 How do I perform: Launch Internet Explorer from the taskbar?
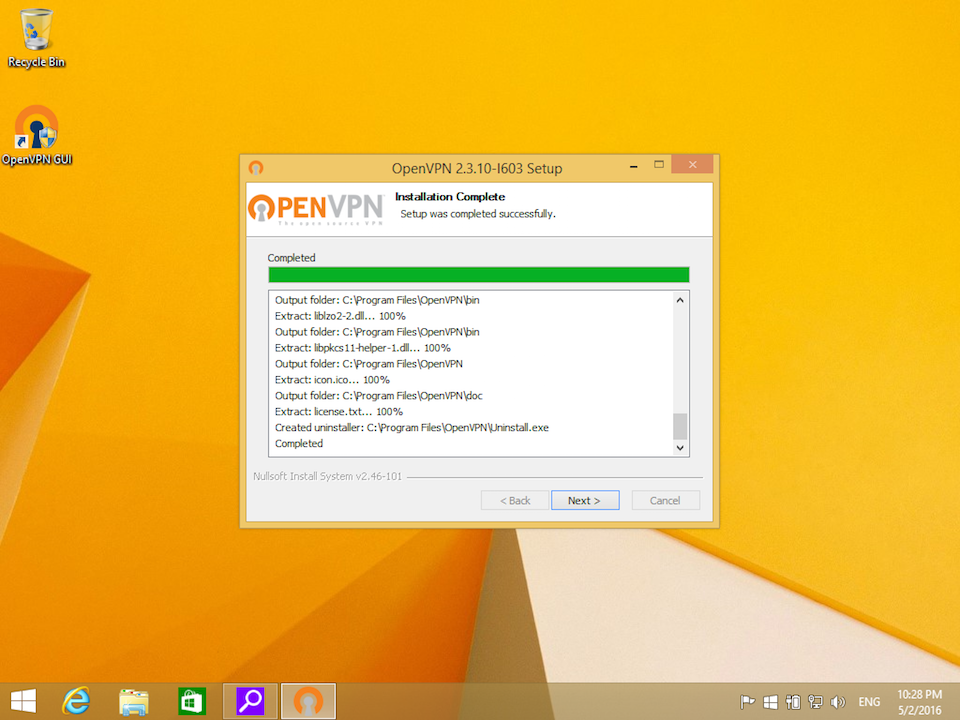click(77, 701)
